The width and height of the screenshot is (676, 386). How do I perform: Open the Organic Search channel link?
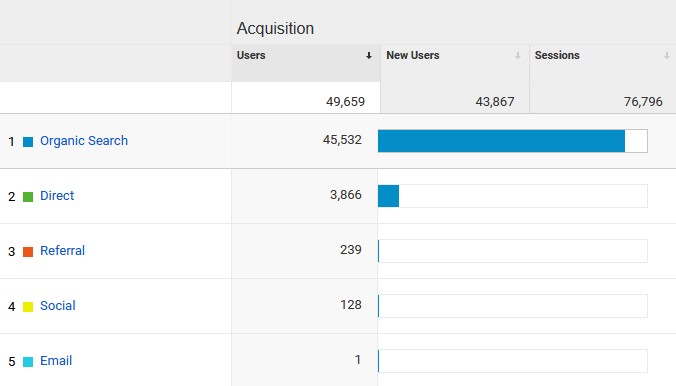[84, 141]
